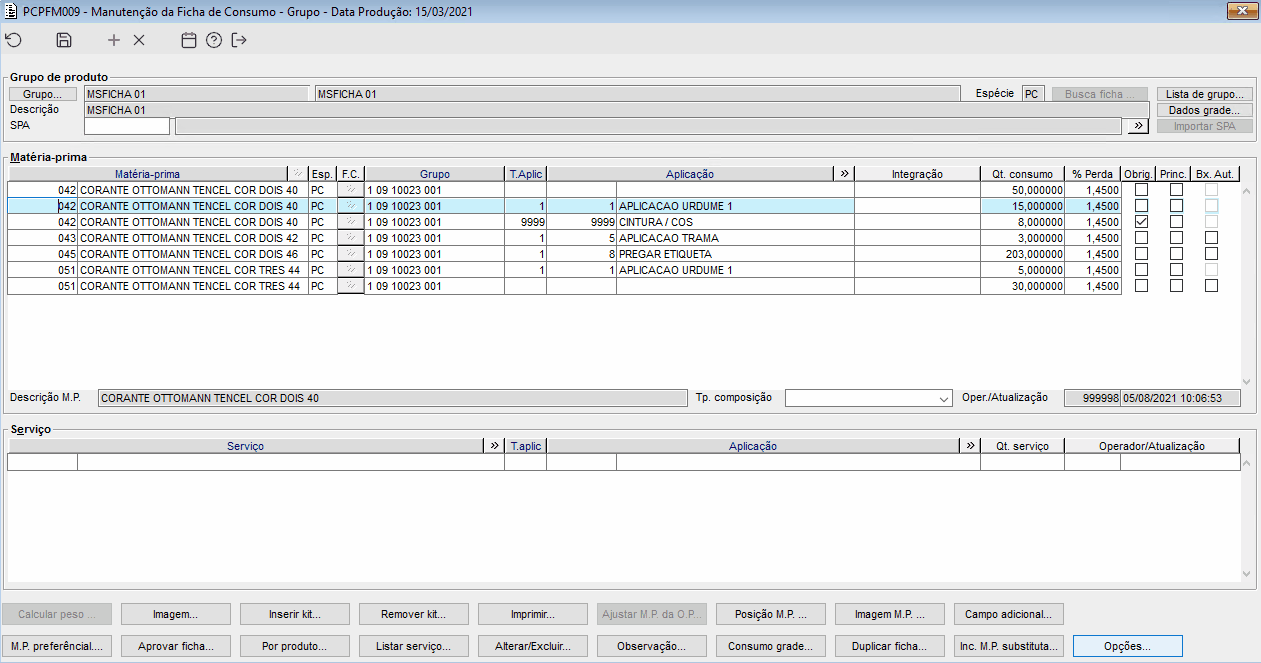Open Lista de grupo...
The width and height of the screenshot is (1261, 663).
(x=1204, y=94)
